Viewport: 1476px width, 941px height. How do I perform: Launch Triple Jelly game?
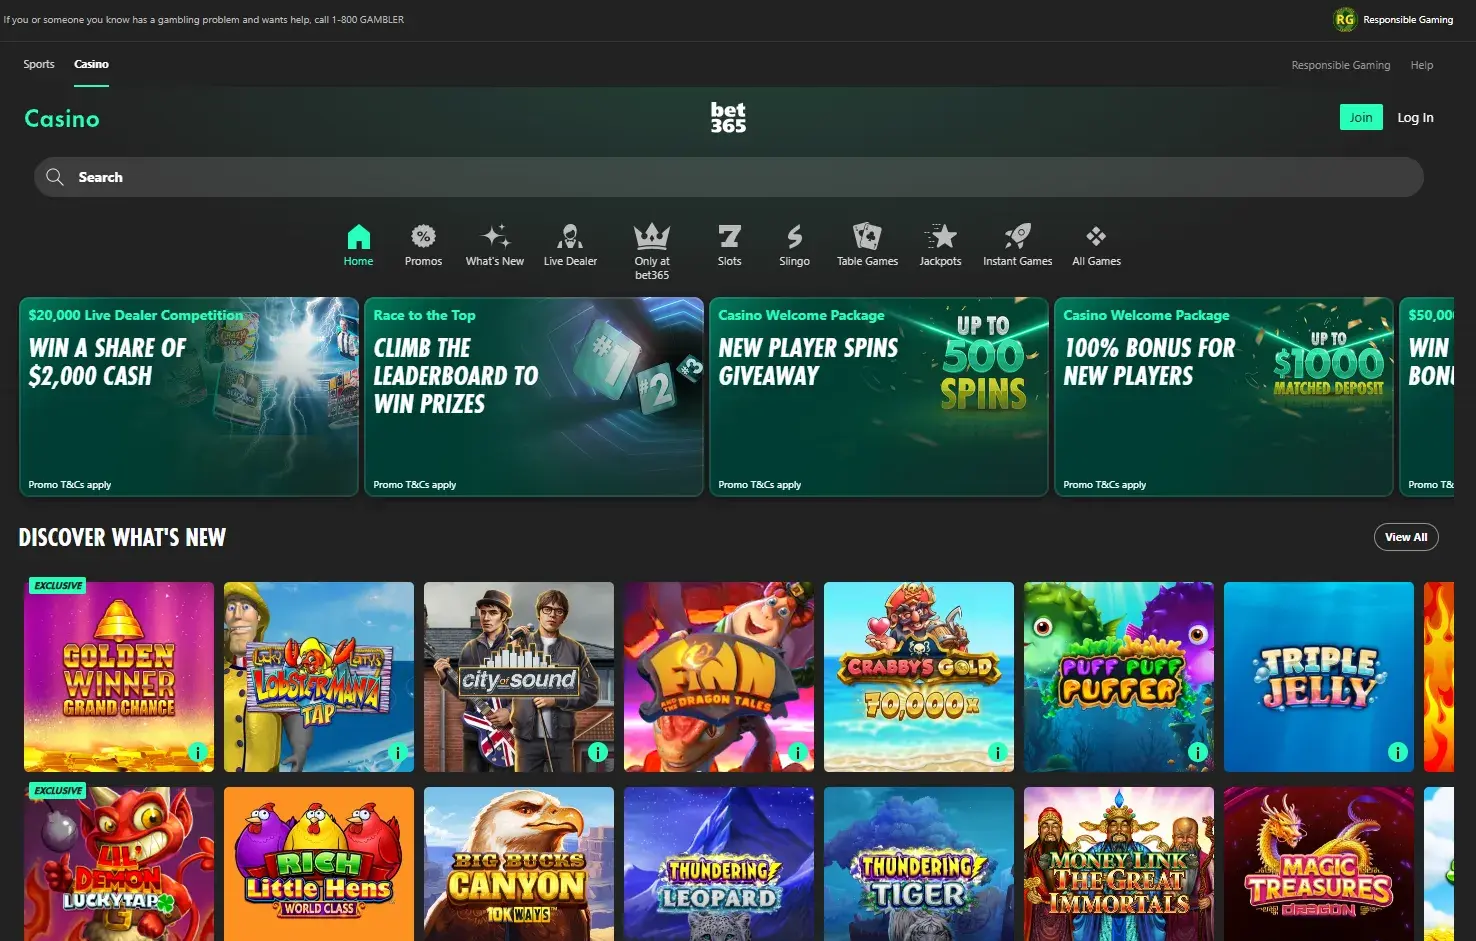pyautogui.click(x=1319, y=677)
